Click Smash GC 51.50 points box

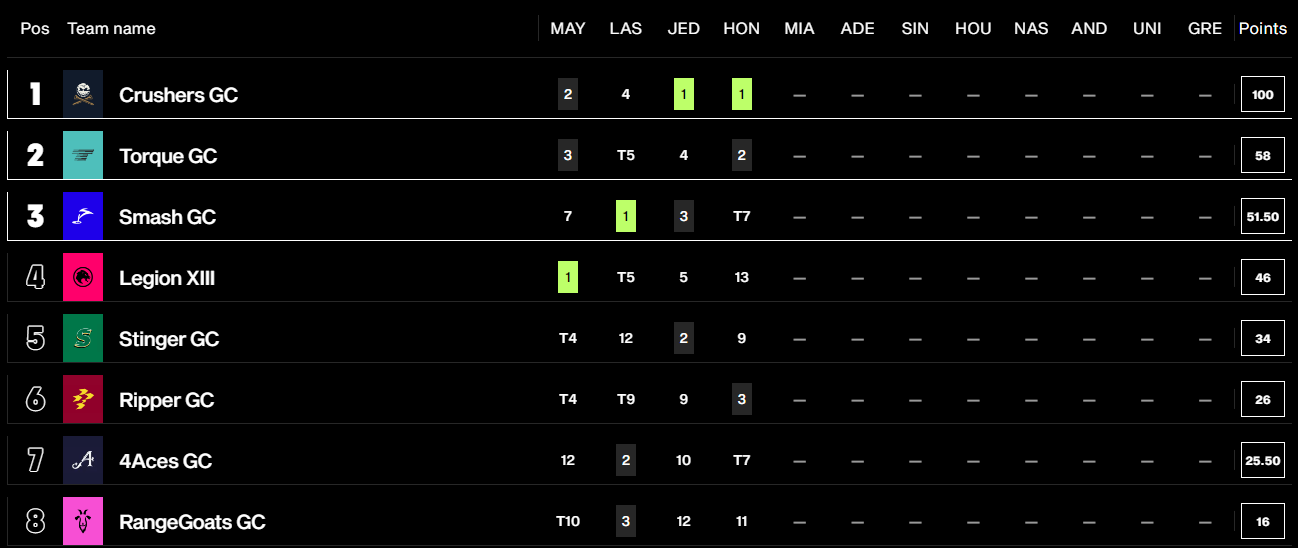pos(1263,217)
